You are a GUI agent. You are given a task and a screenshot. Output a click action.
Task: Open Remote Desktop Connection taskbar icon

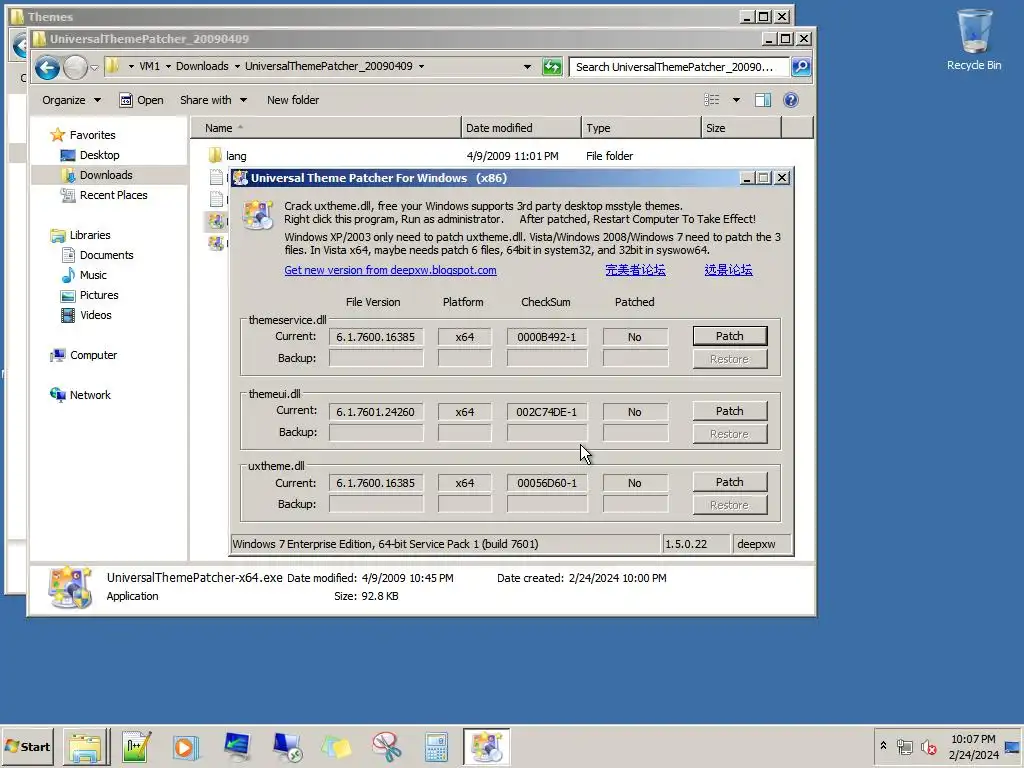pos(287,746)
